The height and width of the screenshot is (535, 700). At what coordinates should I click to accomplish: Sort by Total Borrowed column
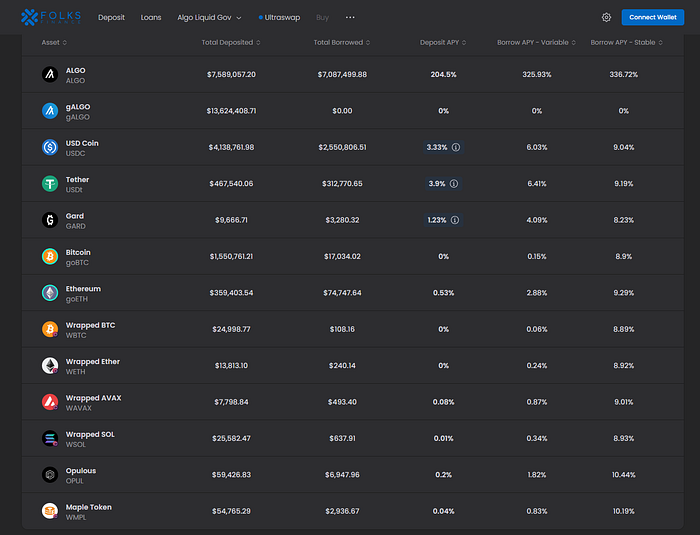(x=342, y=42)
